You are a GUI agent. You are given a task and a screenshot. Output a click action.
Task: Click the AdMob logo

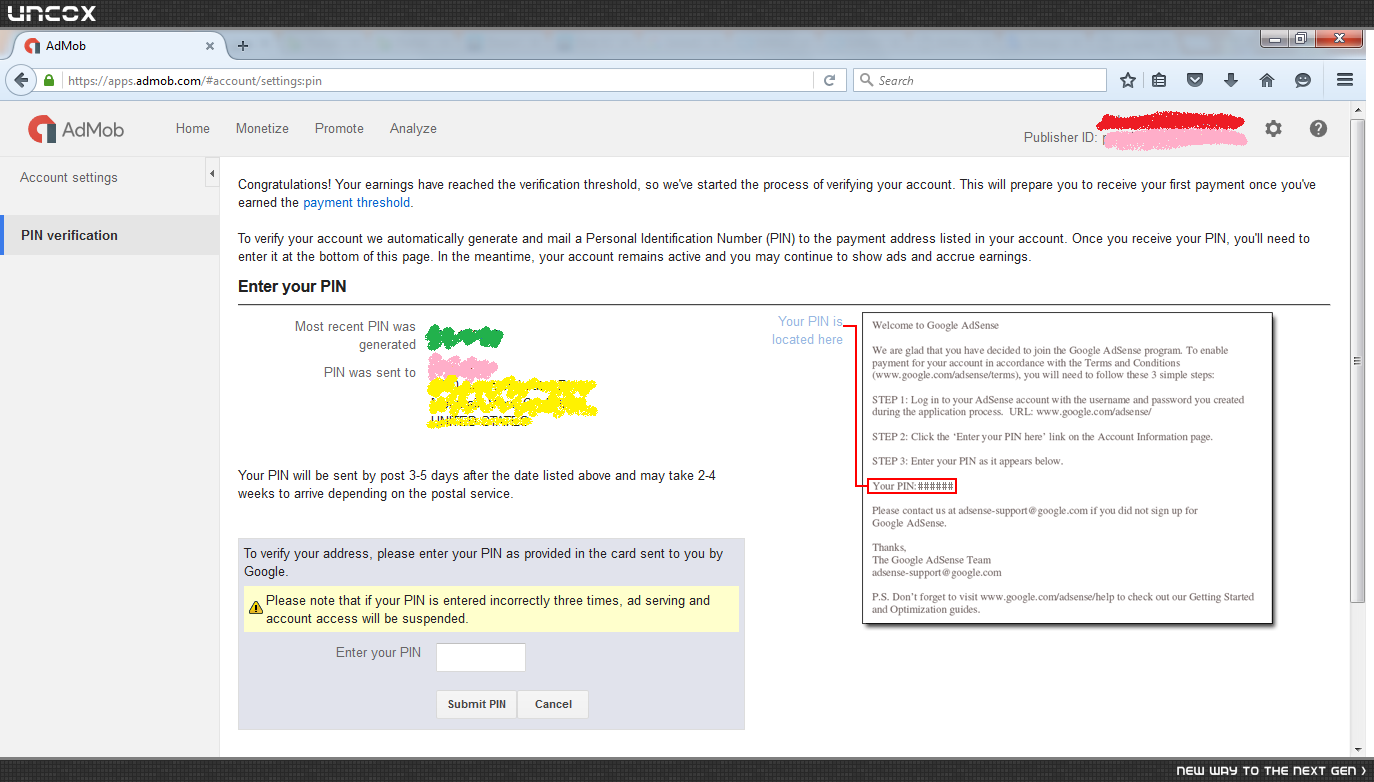(x=76, y=129)
